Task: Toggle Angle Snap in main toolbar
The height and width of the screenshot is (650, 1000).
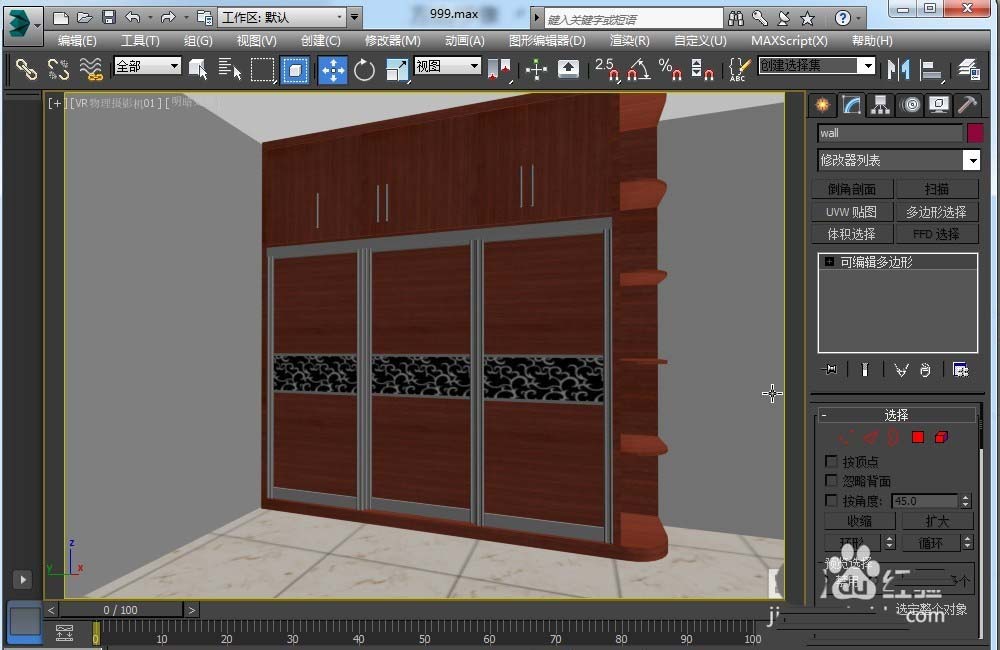Action: click(637, 69)
